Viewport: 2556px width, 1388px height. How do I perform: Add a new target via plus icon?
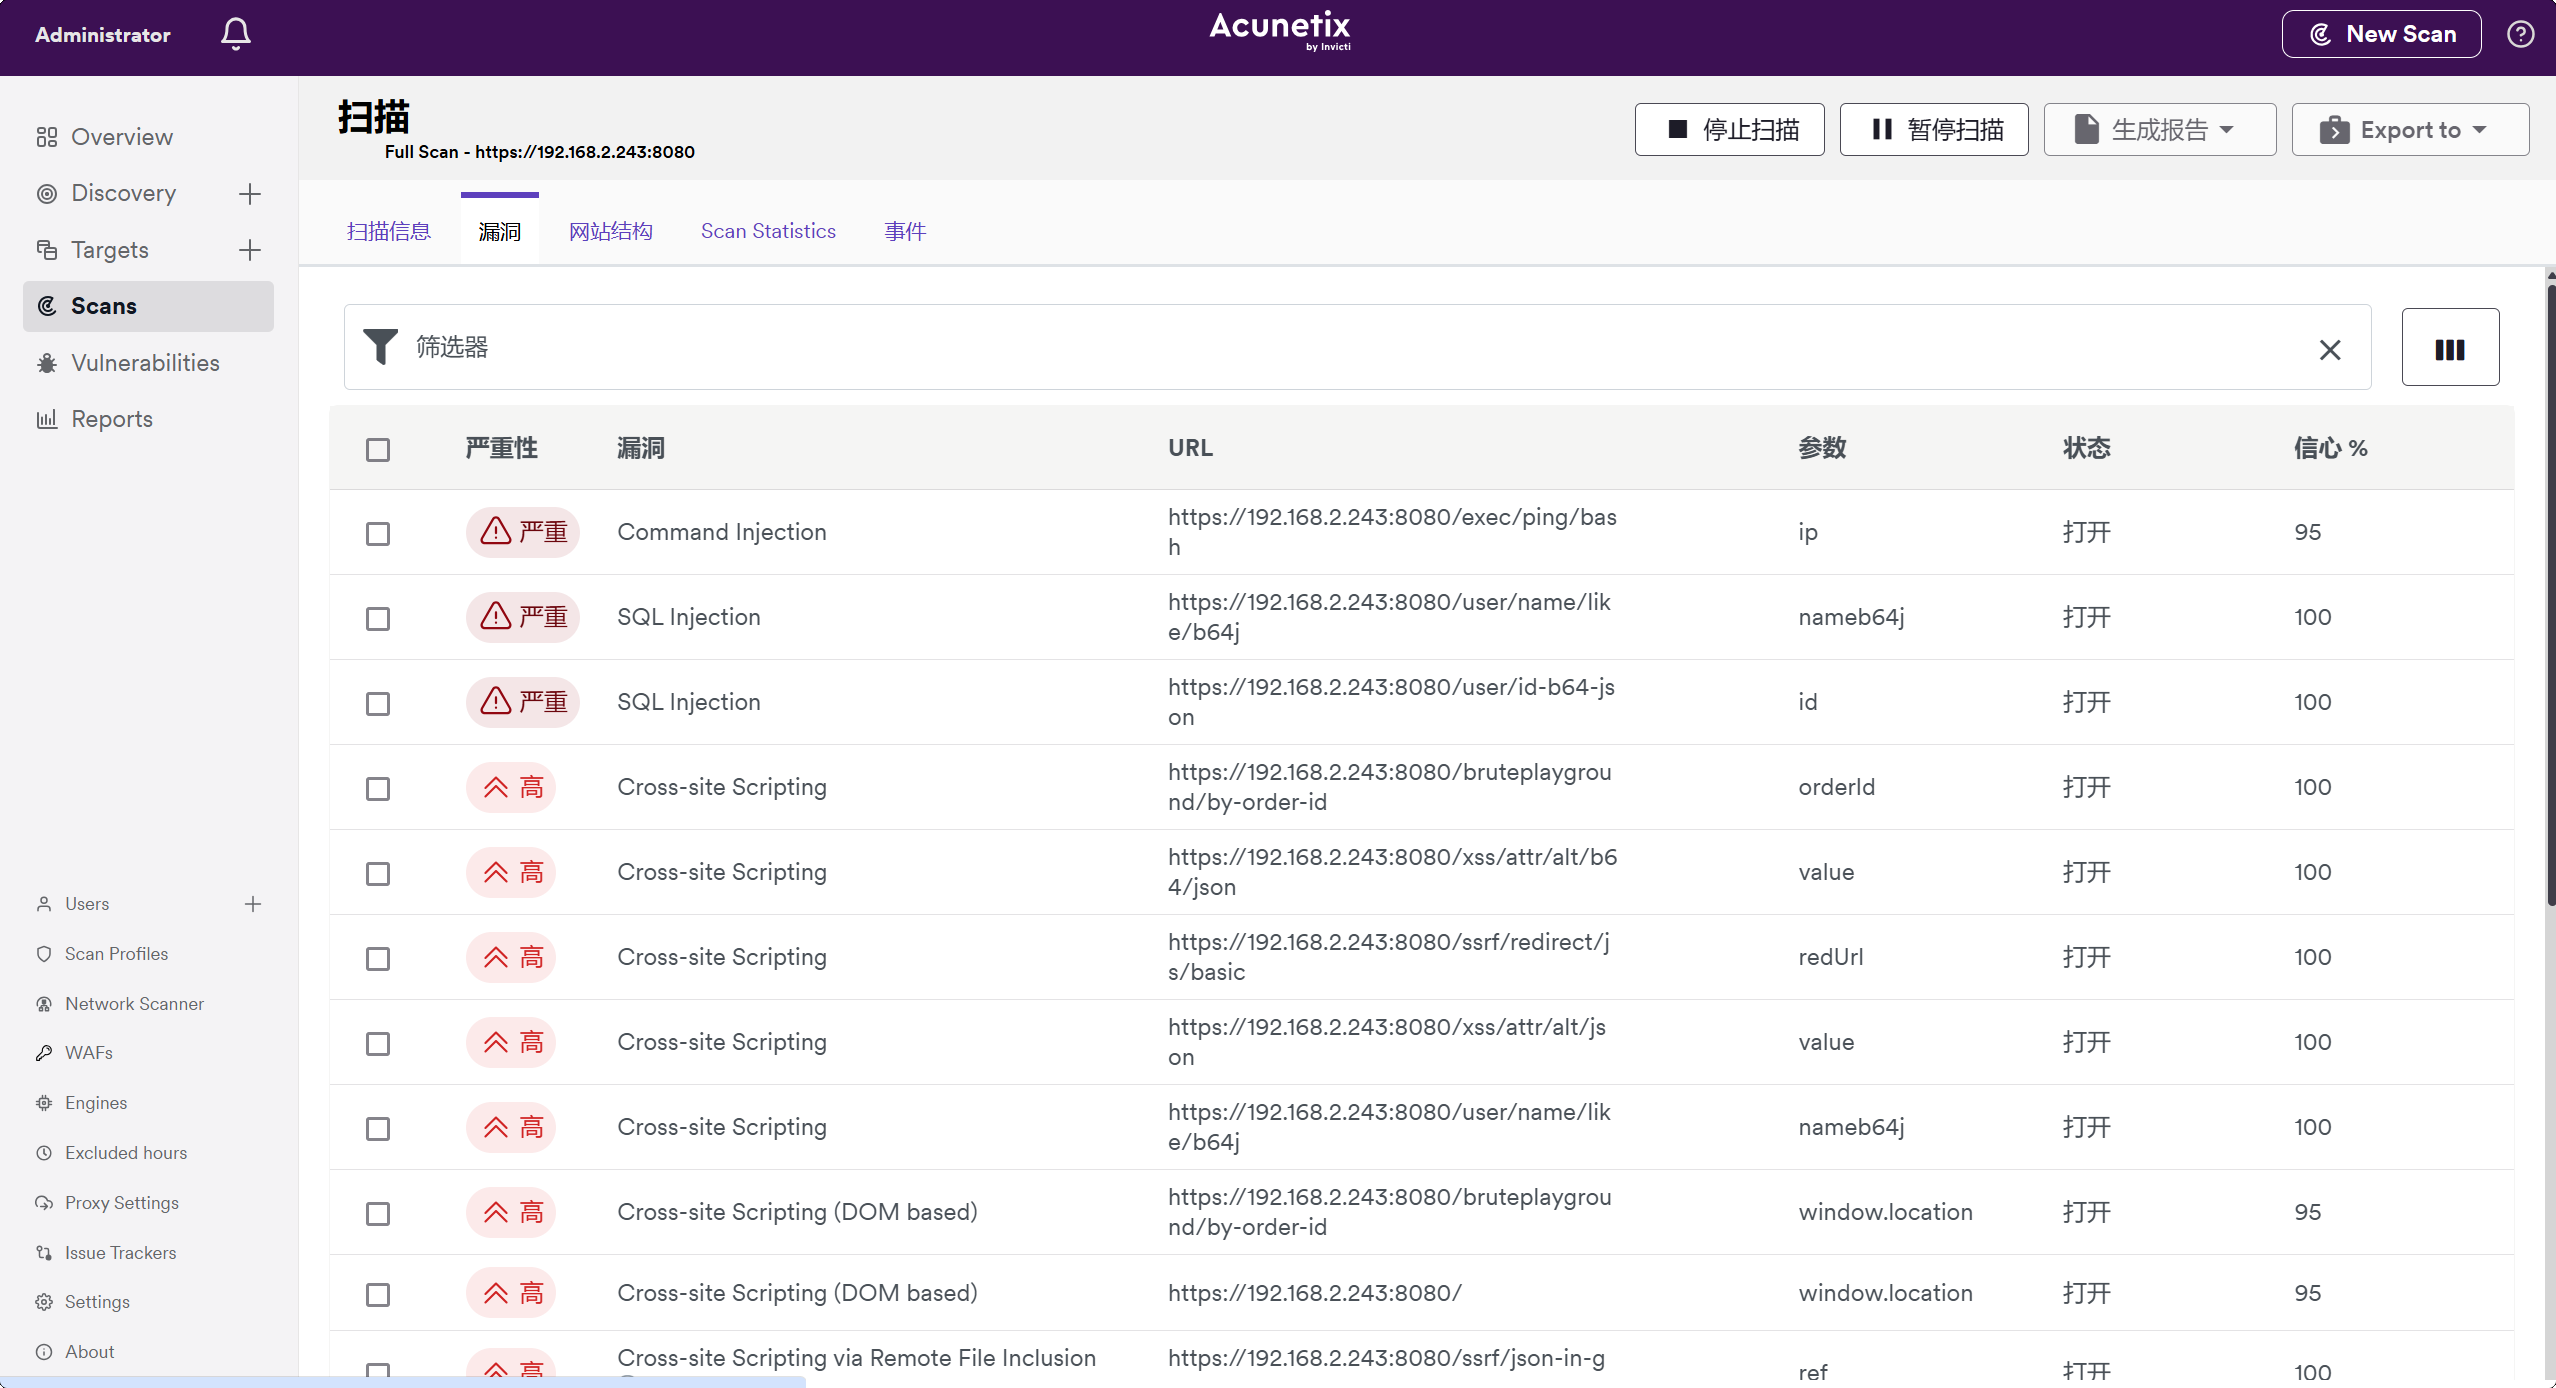[250, 250]
